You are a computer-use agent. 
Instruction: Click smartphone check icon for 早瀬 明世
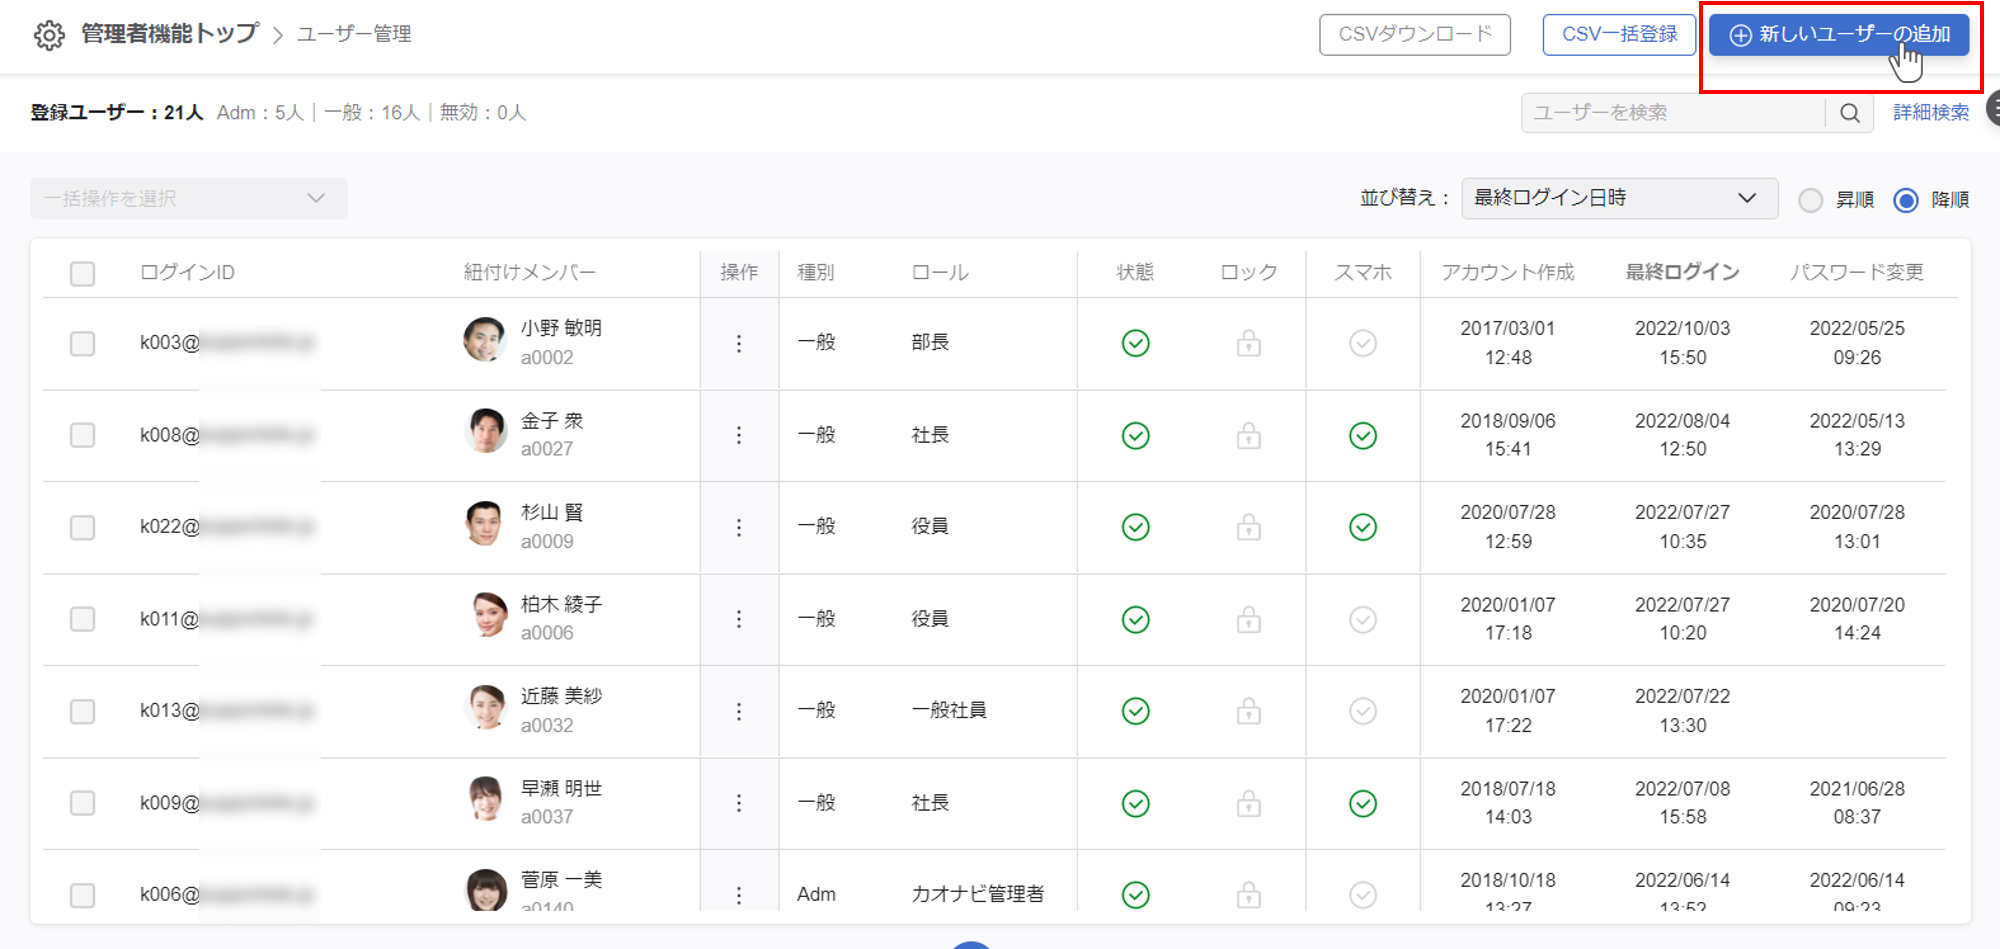[x=1362, y=804]
